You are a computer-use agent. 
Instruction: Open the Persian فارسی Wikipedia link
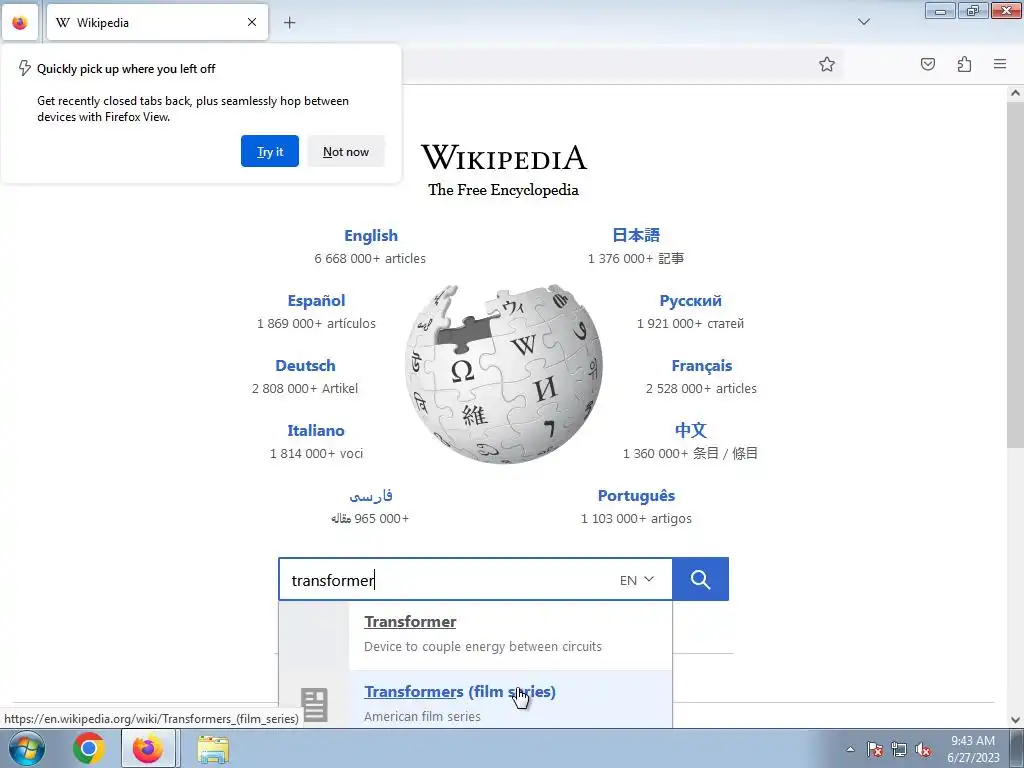point(371,496)
